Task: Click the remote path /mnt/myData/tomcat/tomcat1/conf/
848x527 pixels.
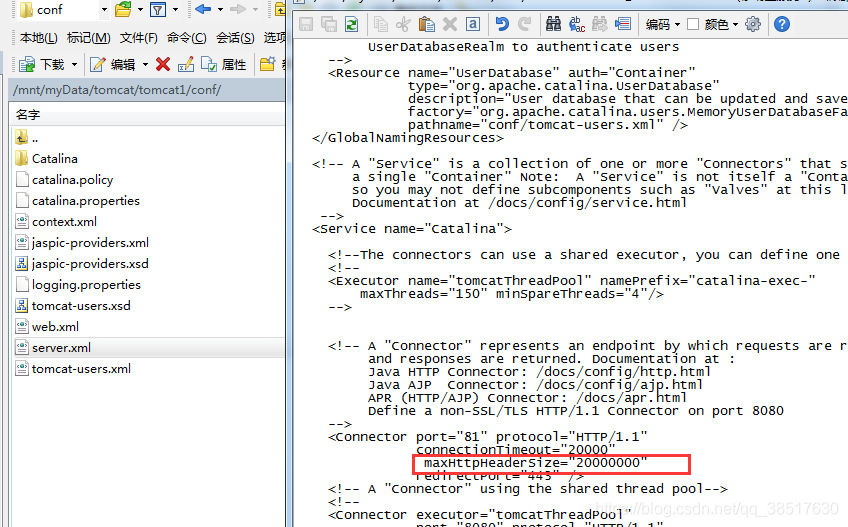Action: (x=117, y=90)
